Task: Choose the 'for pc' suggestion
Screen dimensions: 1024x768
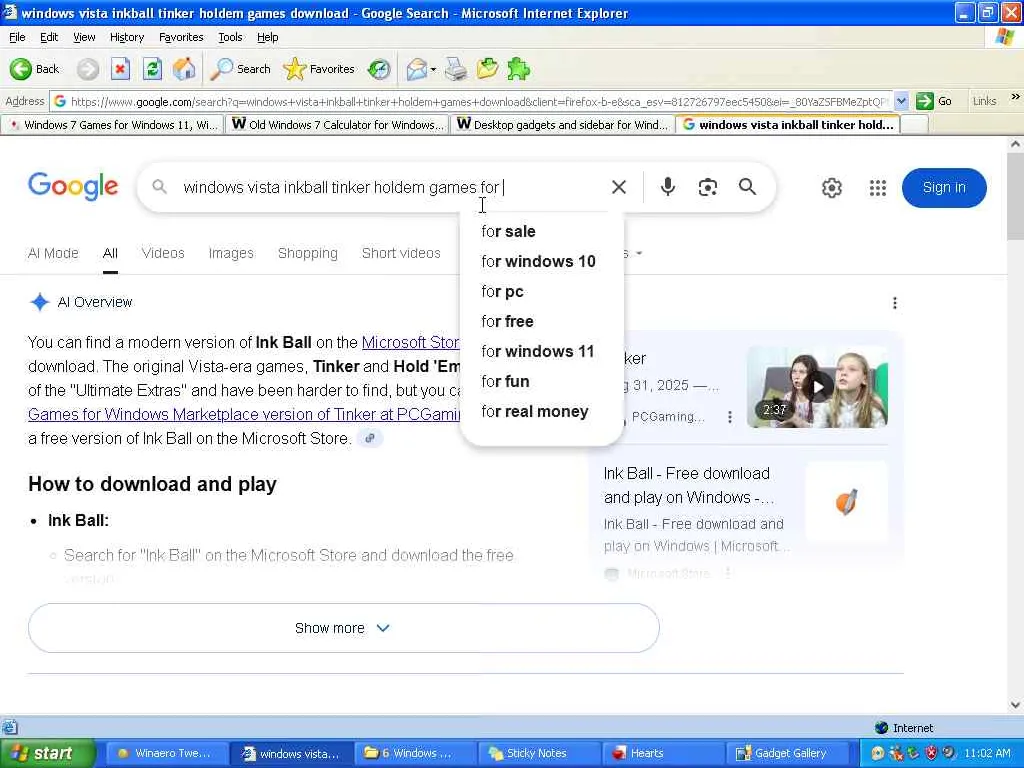Action: 542,291
